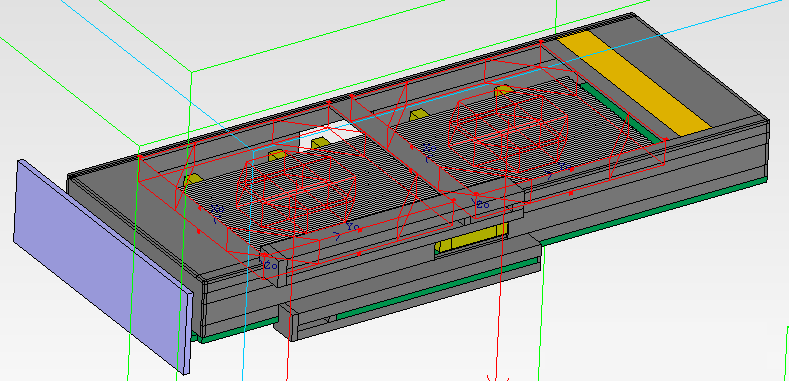
Task: Click the green PCB edge along the bottom right
Action: click(654, 210)
